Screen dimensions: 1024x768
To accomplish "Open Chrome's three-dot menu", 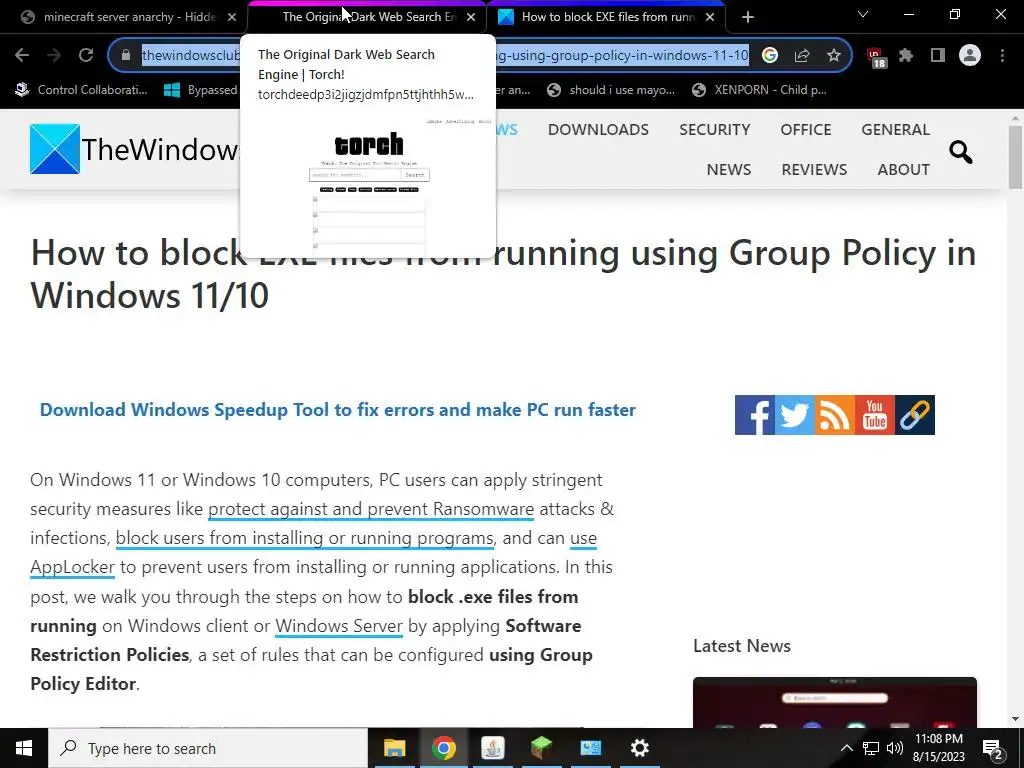I will click(1002, 56).
